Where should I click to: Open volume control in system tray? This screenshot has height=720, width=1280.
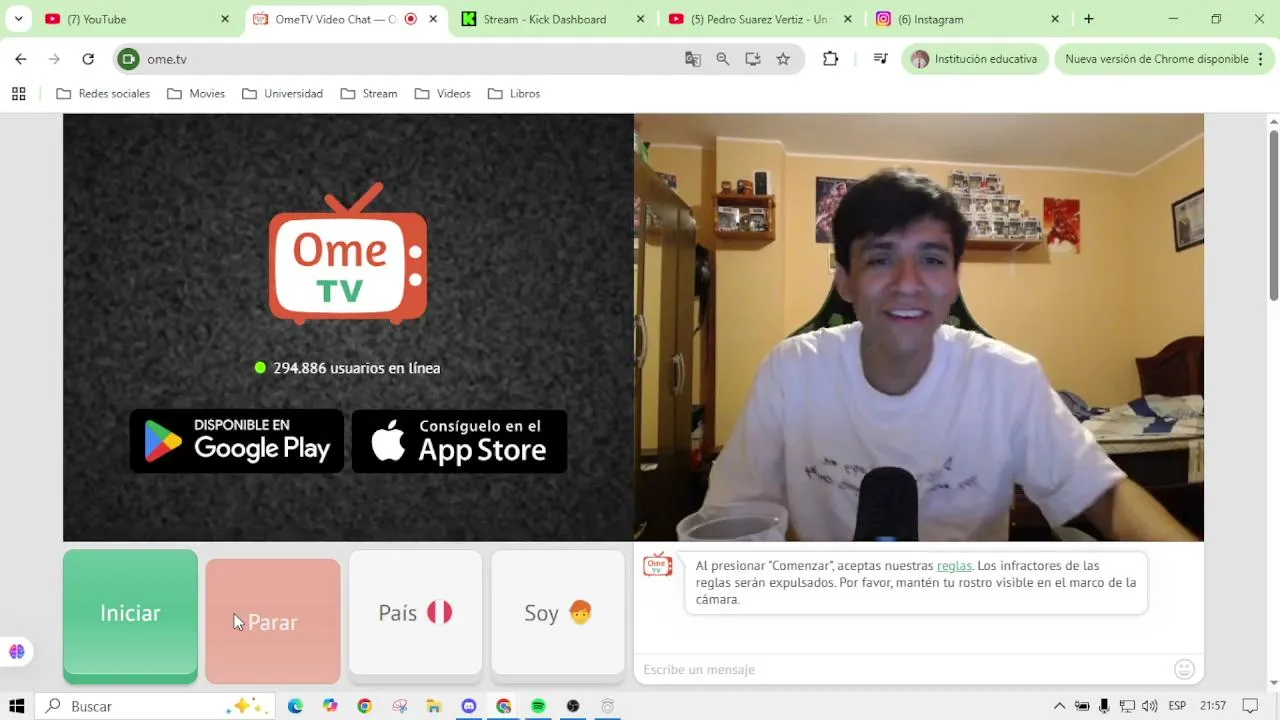[1149, 706]
